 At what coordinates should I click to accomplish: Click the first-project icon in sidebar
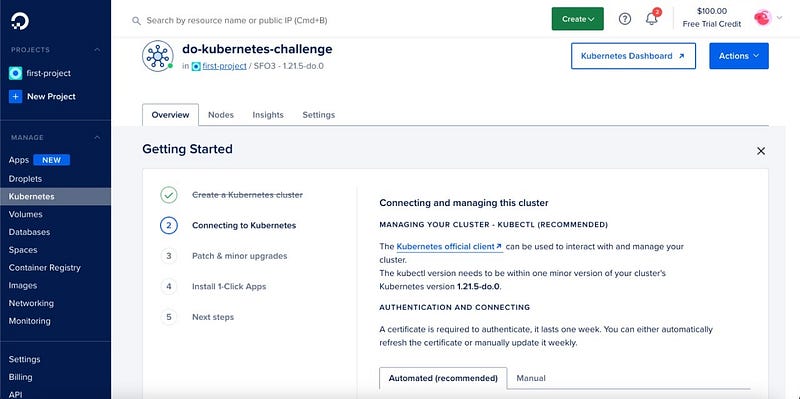pyautogui.click(x=15, y=73)
